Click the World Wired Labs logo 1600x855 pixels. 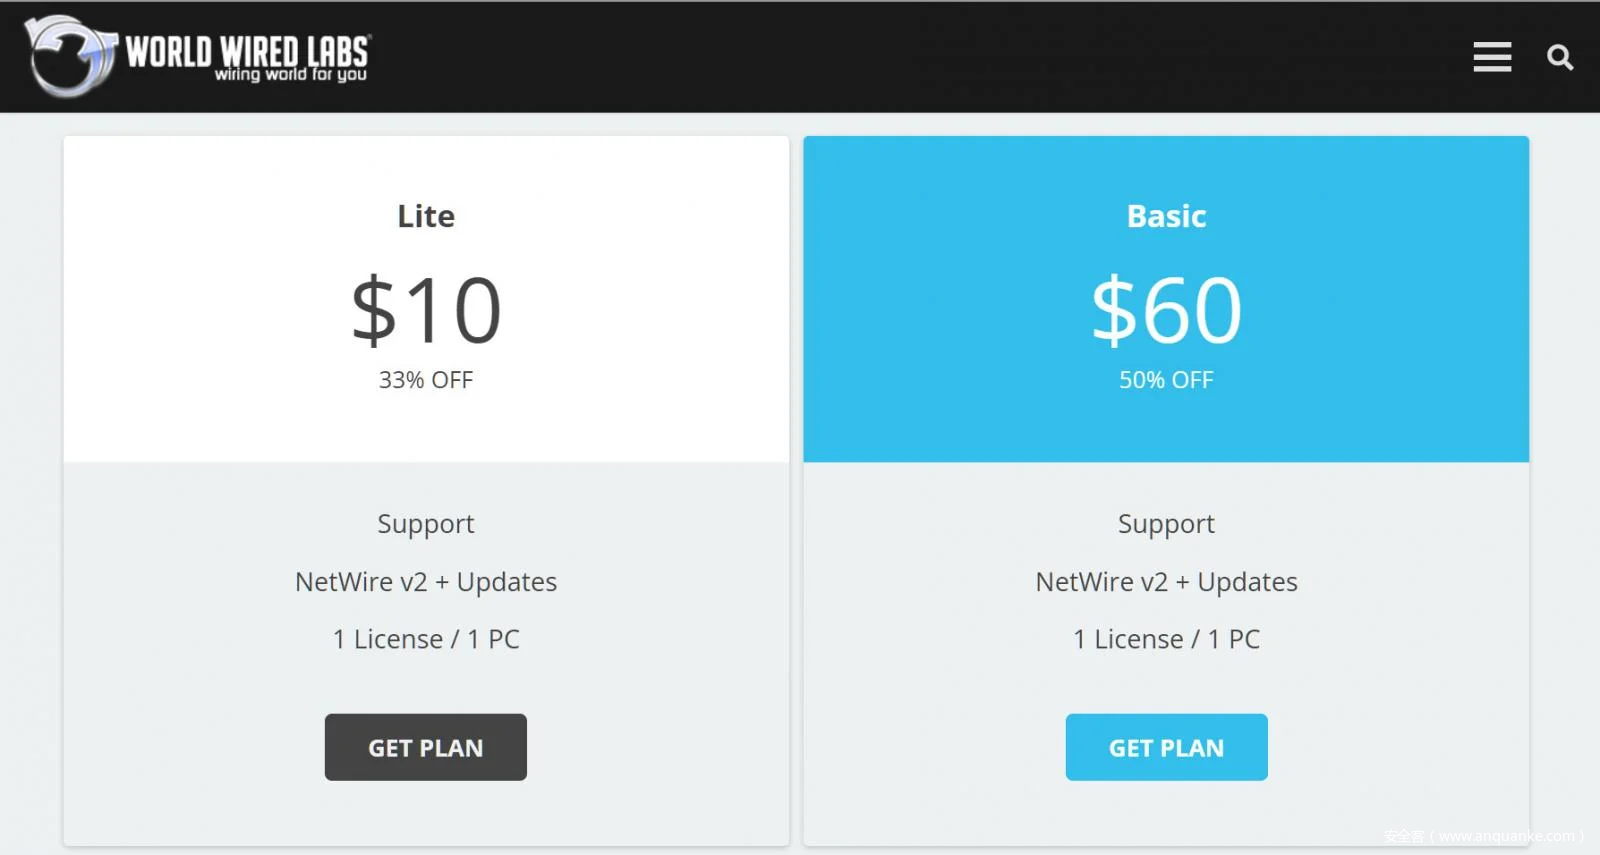(198, 56)
